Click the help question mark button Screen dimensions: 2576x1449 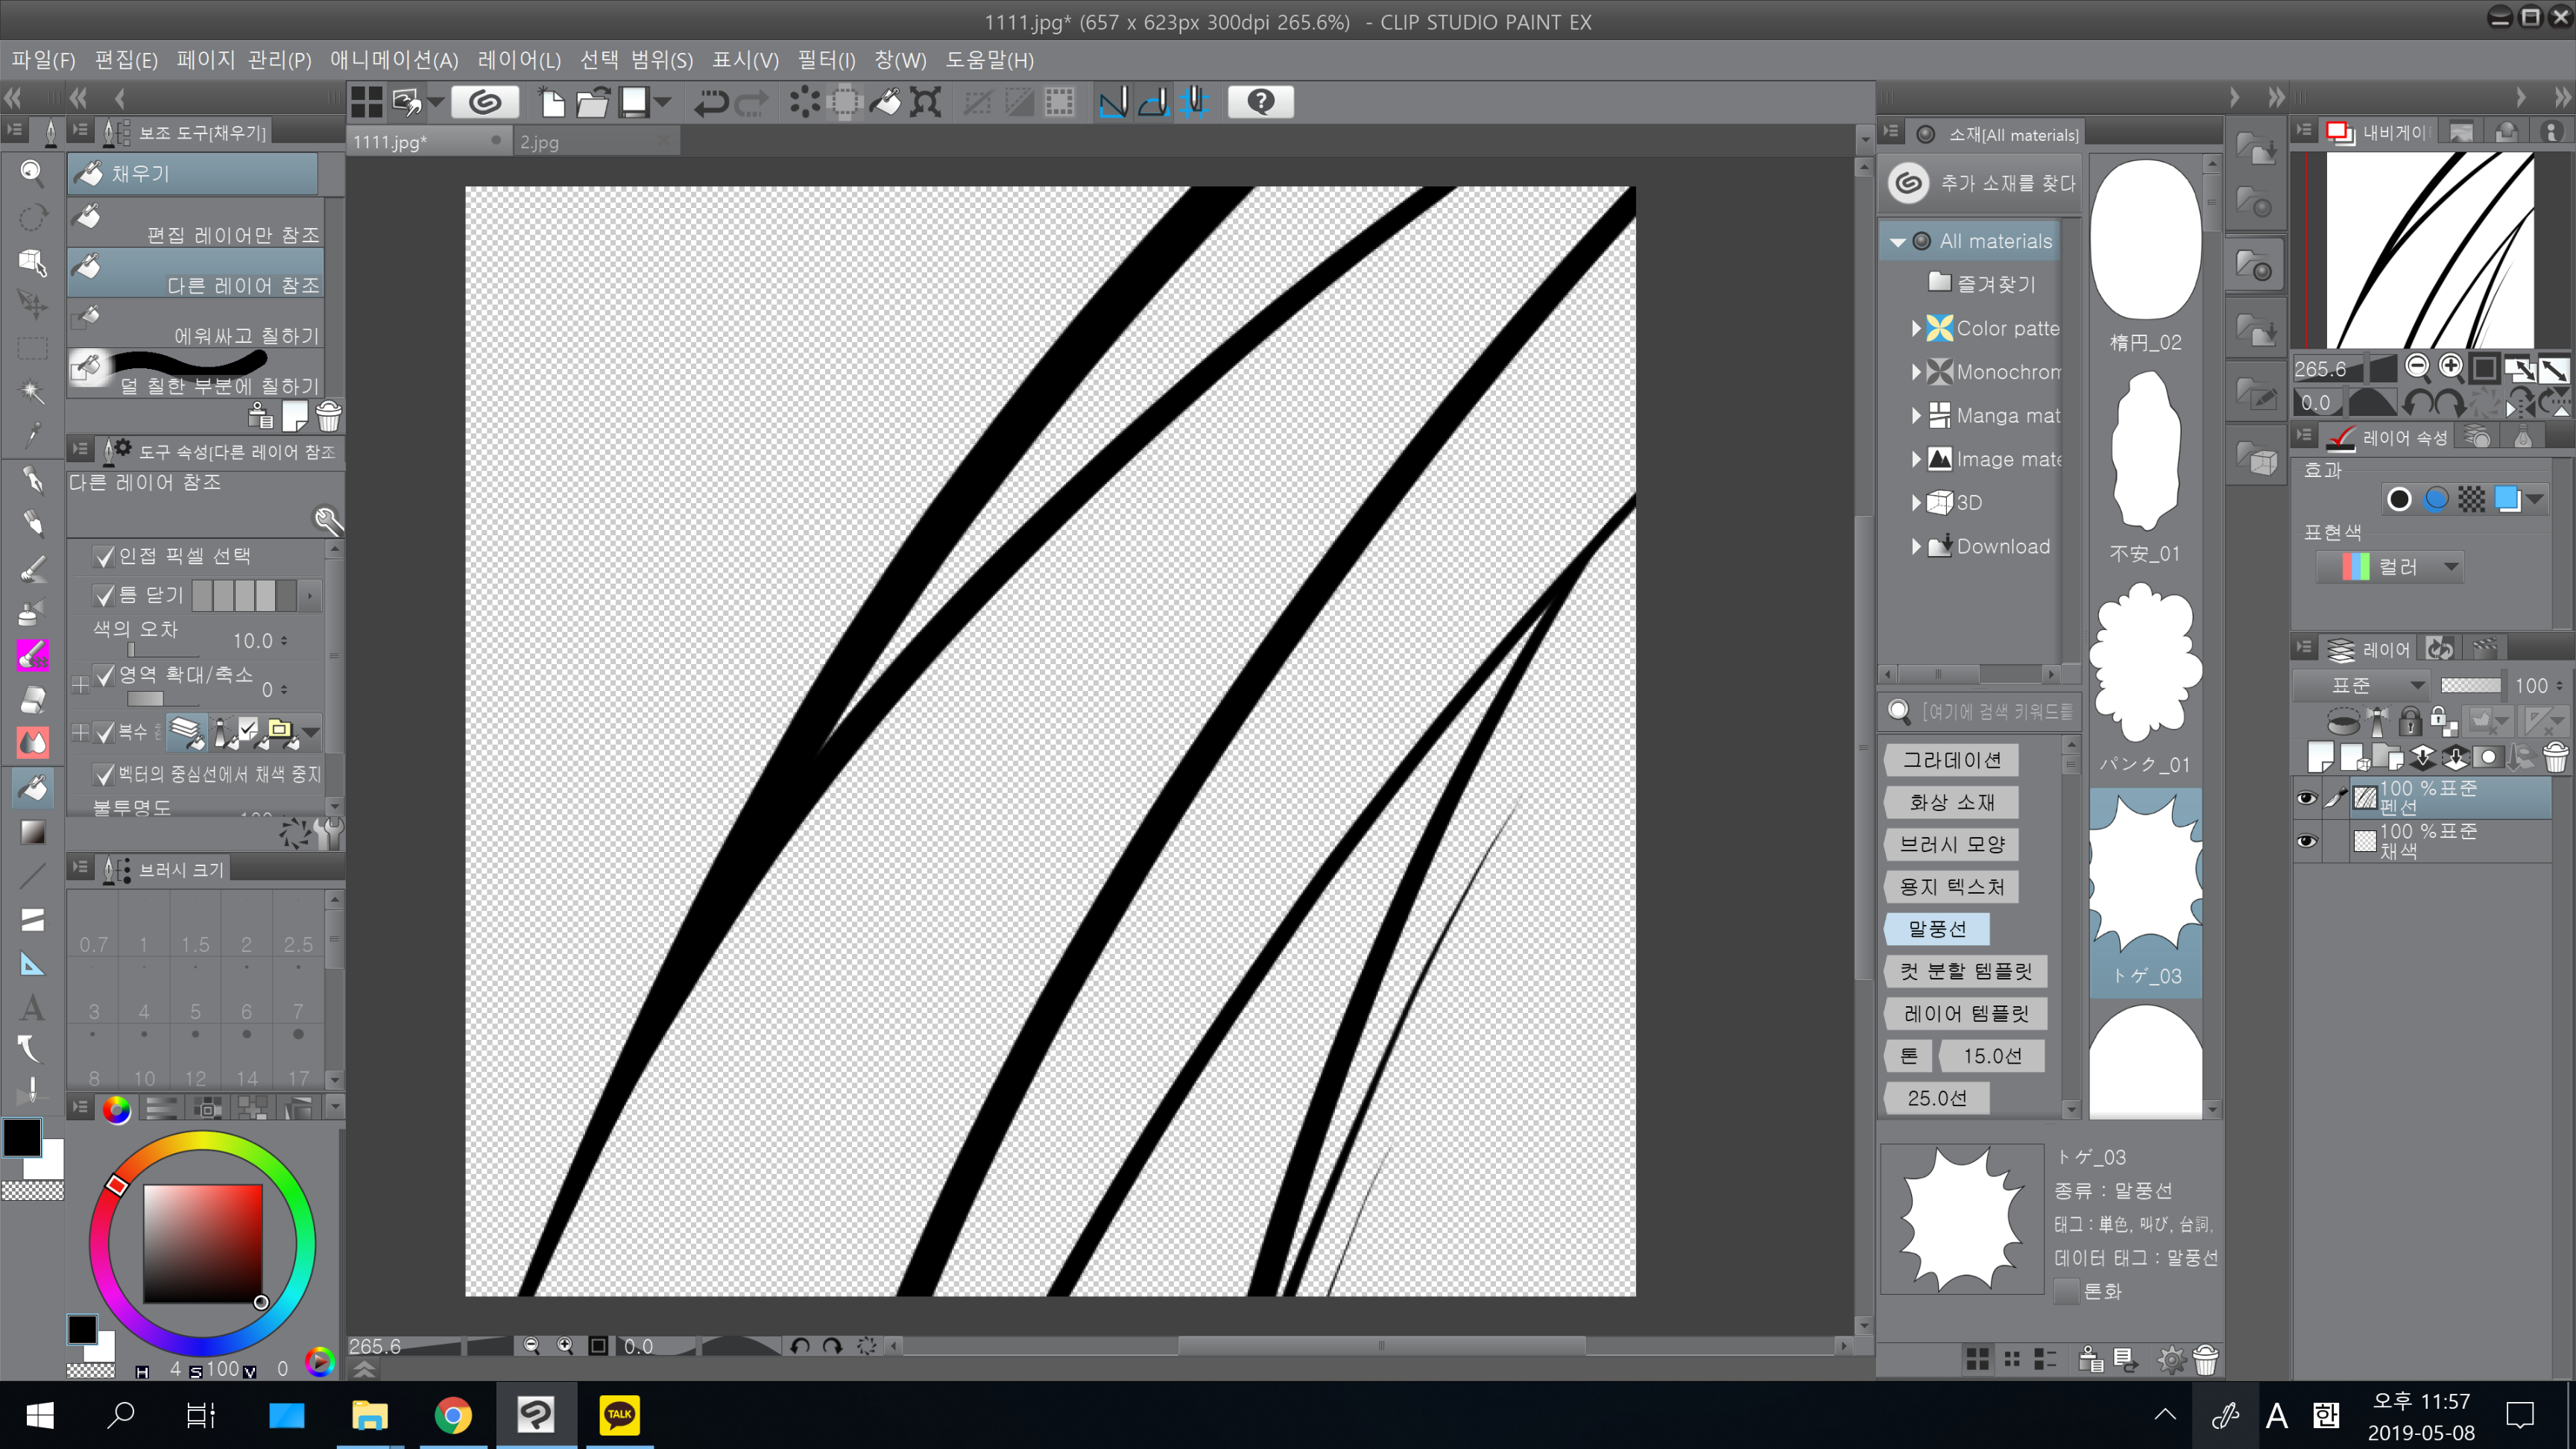1260,102
